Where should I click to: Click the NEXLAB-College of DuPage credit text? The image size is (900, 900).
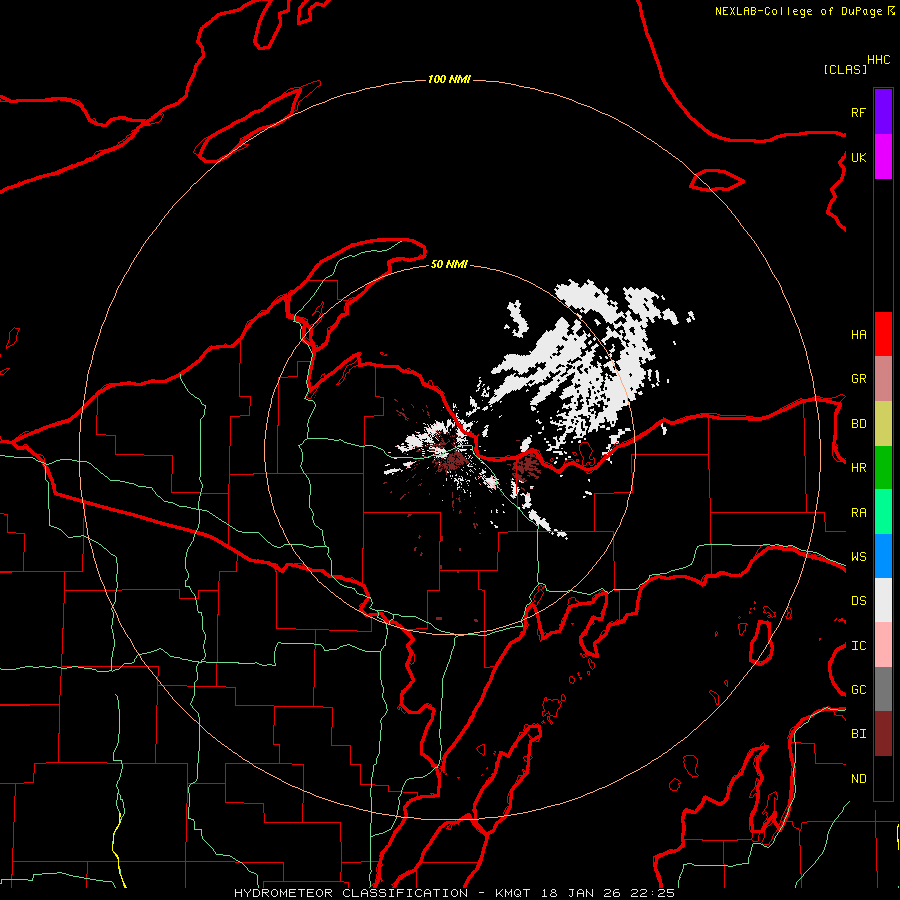pyautogui.click(x=798, y=11)
